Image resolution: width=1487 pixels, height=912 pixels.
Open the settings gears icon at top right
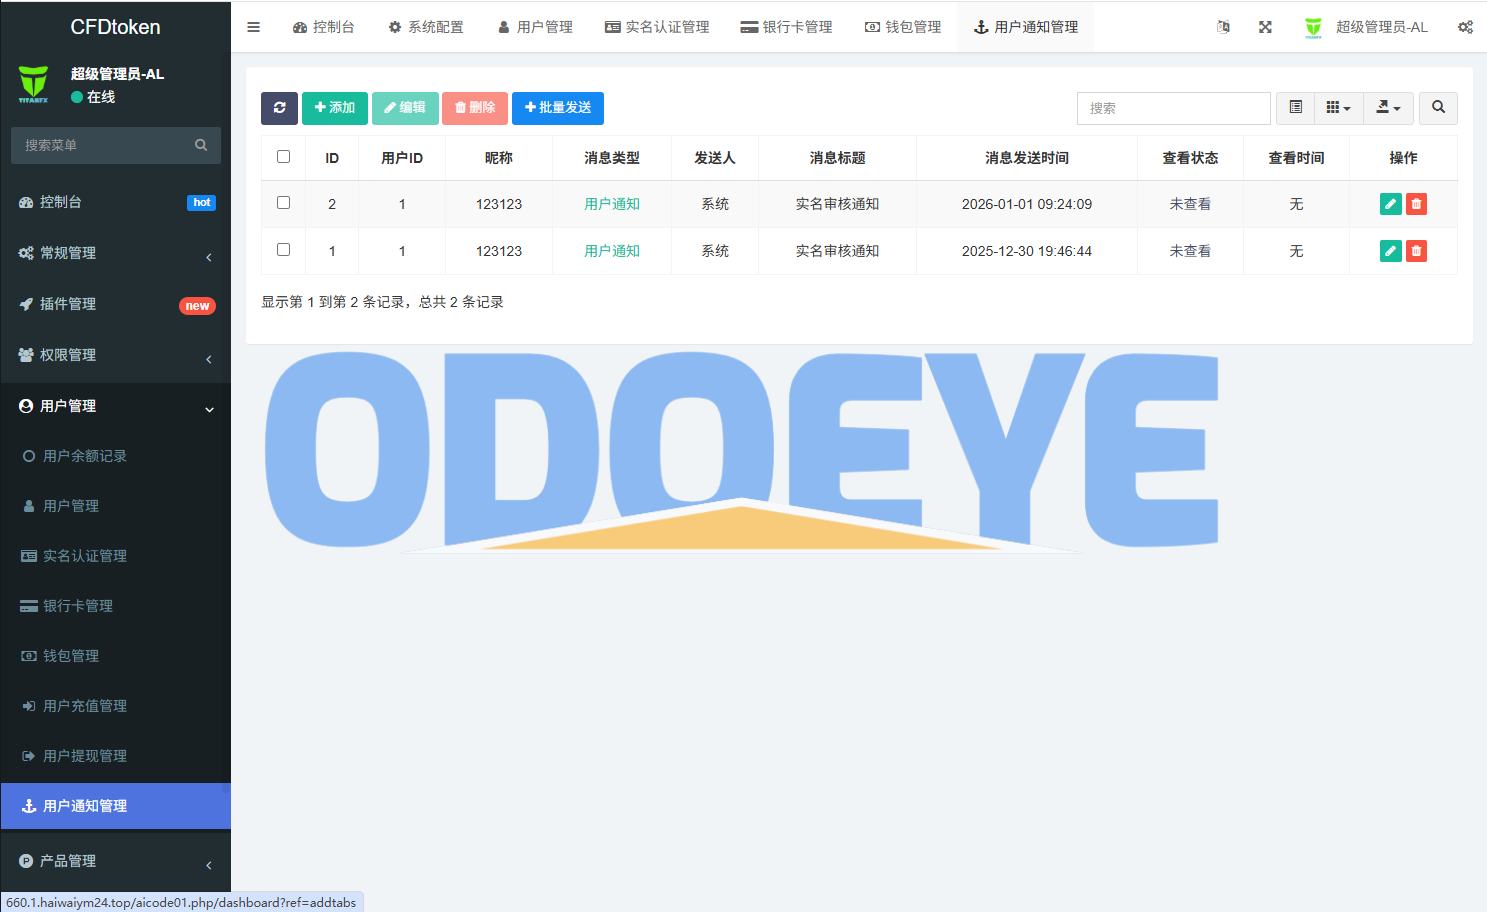(x=1465, y=27)
